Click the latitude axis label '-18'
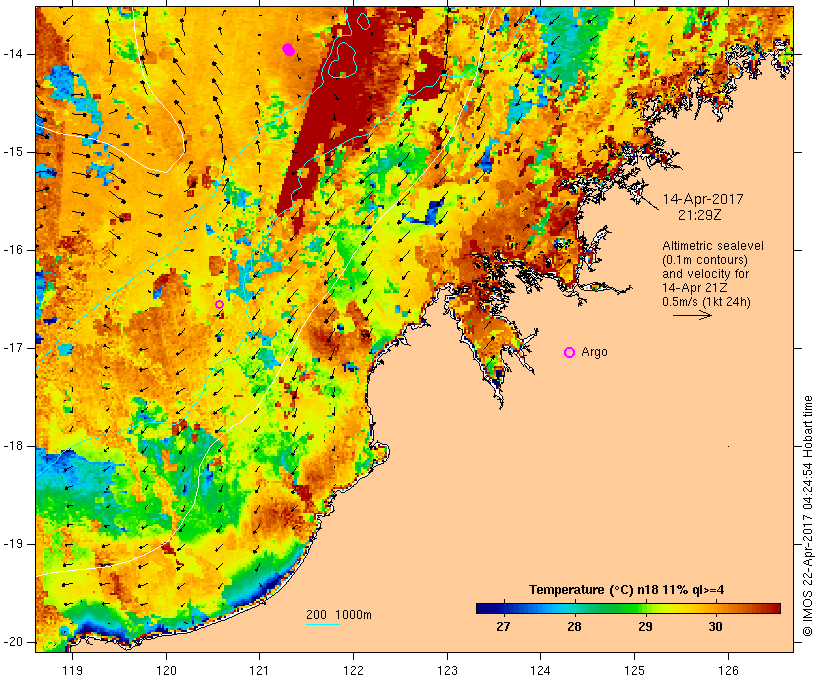Image resolution: width=820 pixels, height=680 pixels. click(x=12, y=446)
